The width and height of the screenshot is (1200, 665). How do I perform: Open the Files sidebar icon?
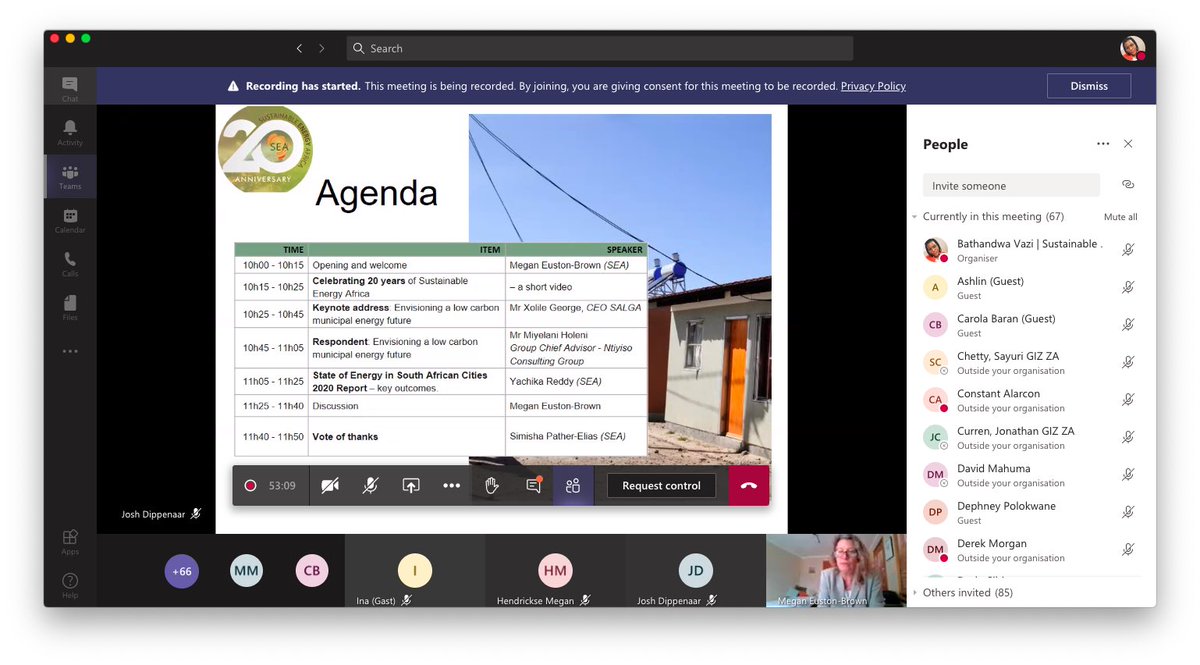(70, 307)
